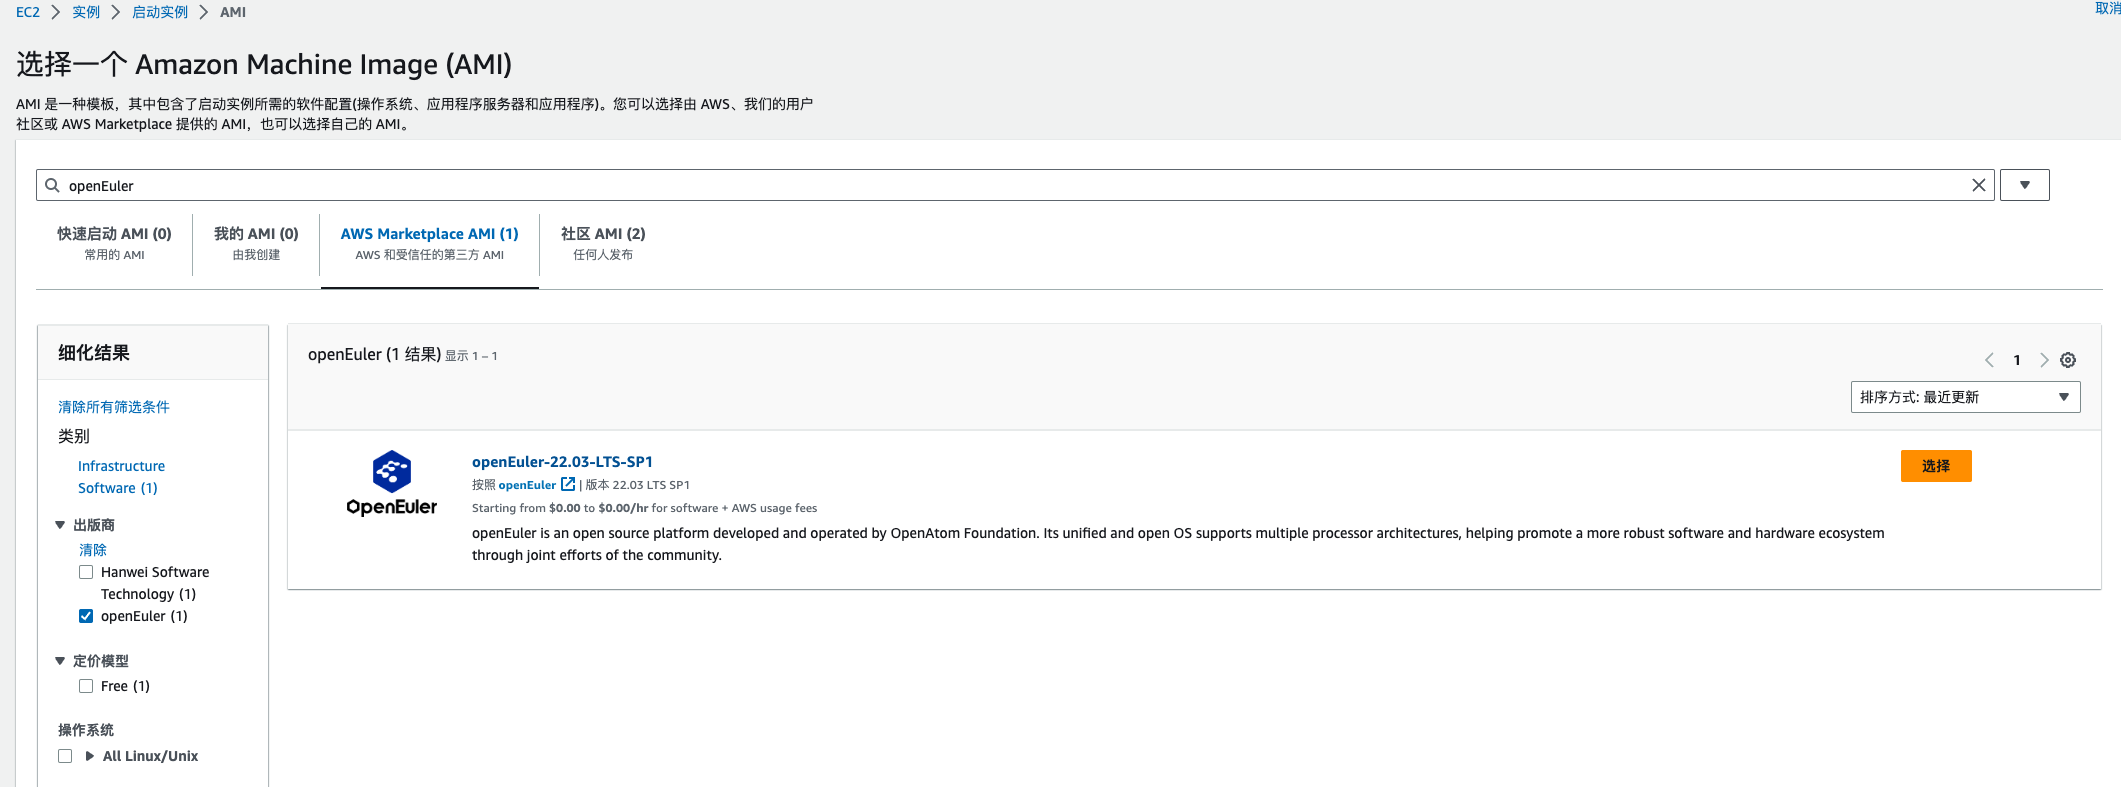Open the search bar dropdown arrow

(x=2024, y=185)
